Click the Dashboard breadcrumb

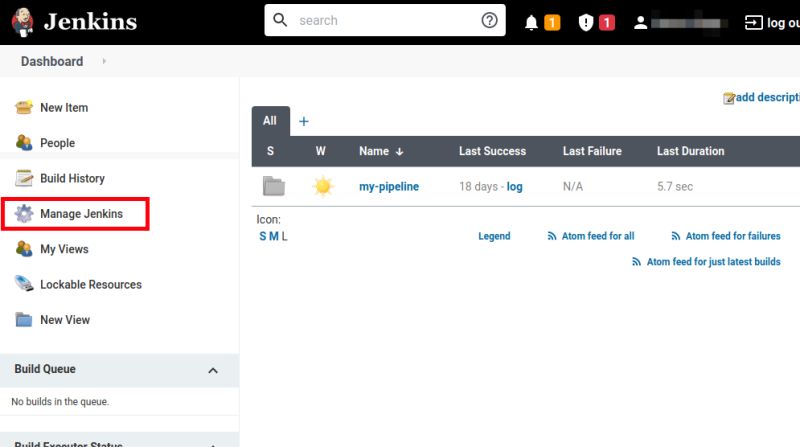[52, 61]
